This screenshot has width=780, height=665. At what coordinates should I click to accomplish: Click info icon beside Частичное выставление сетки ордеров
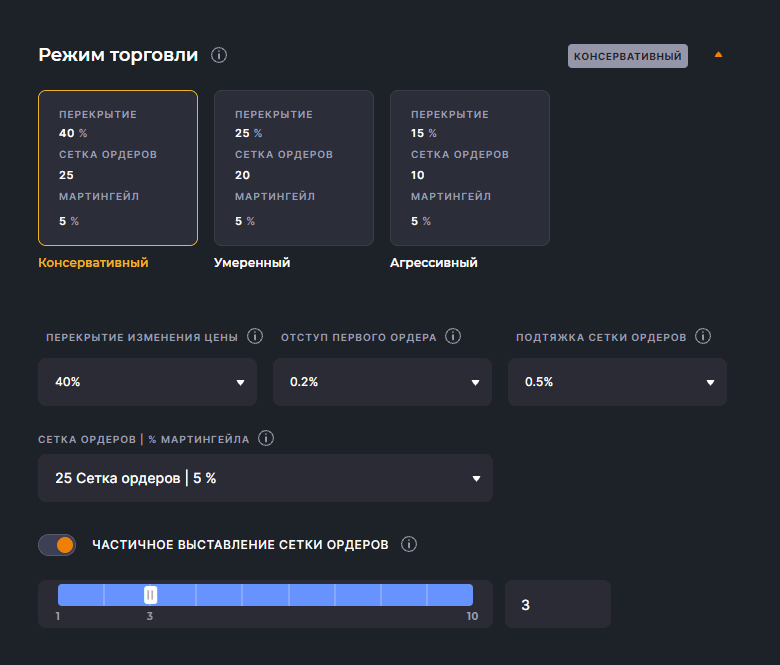tap(408, 545)
